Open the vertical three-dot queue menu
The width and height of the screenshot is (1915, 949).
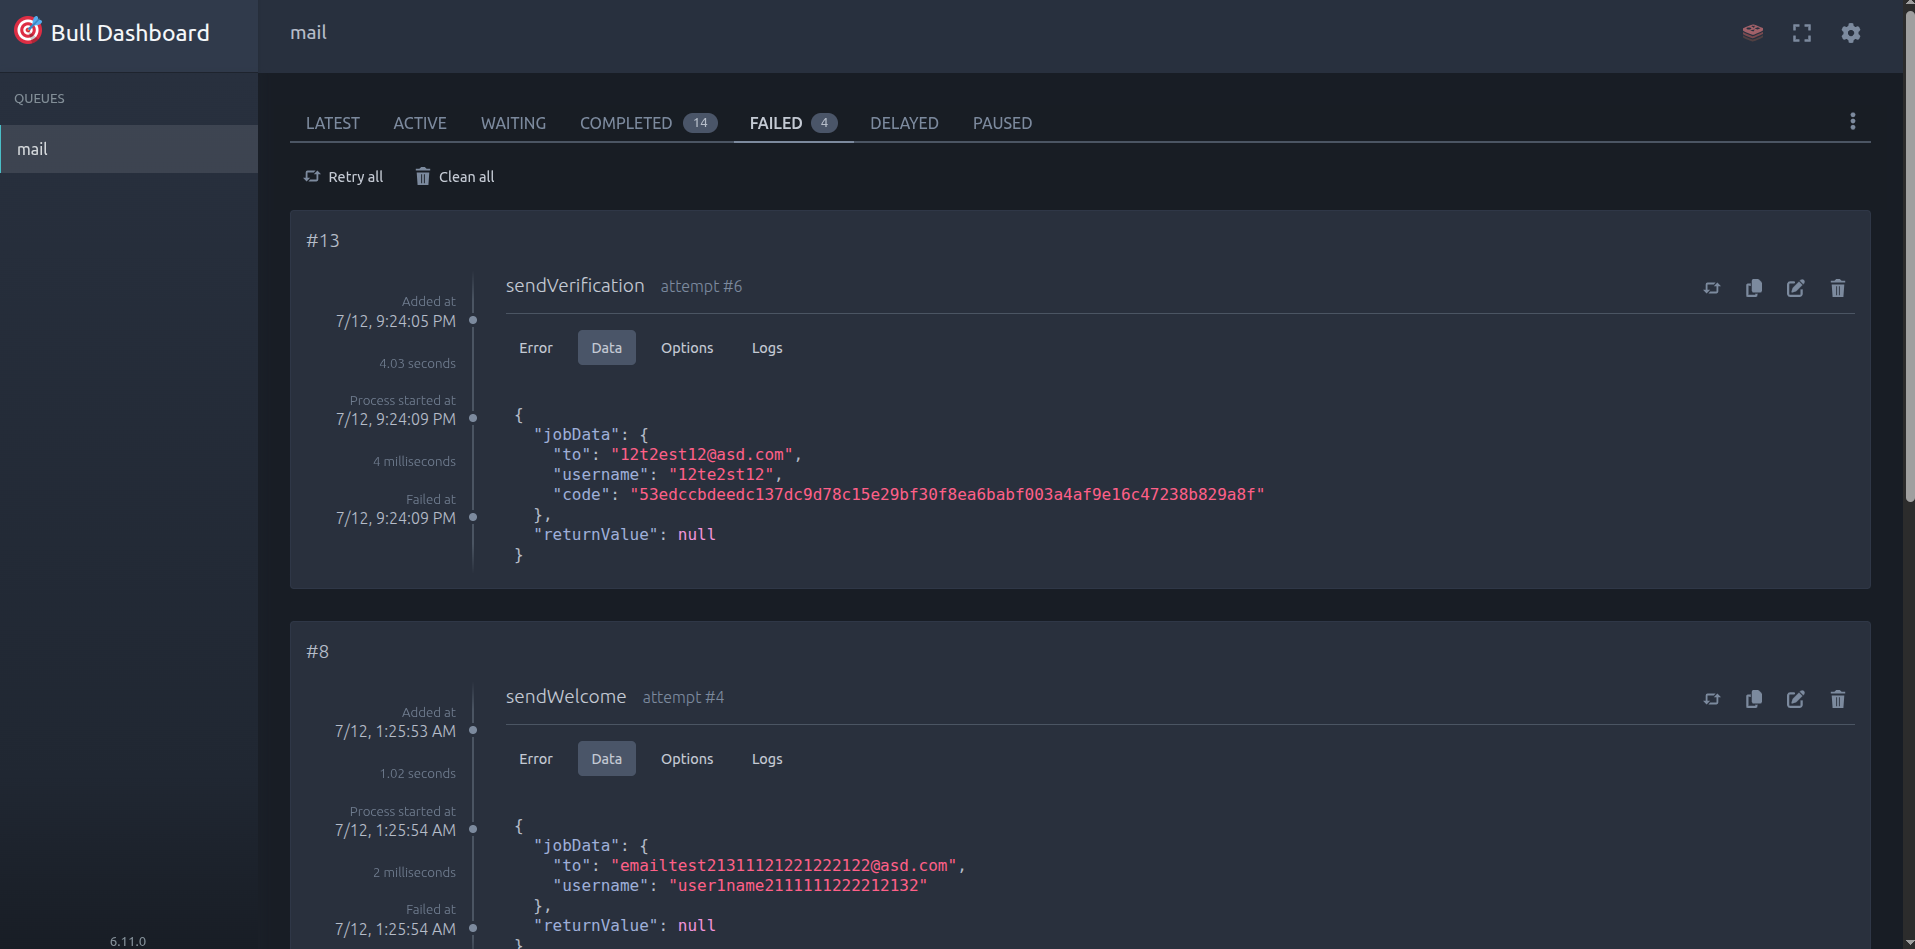1853,121
